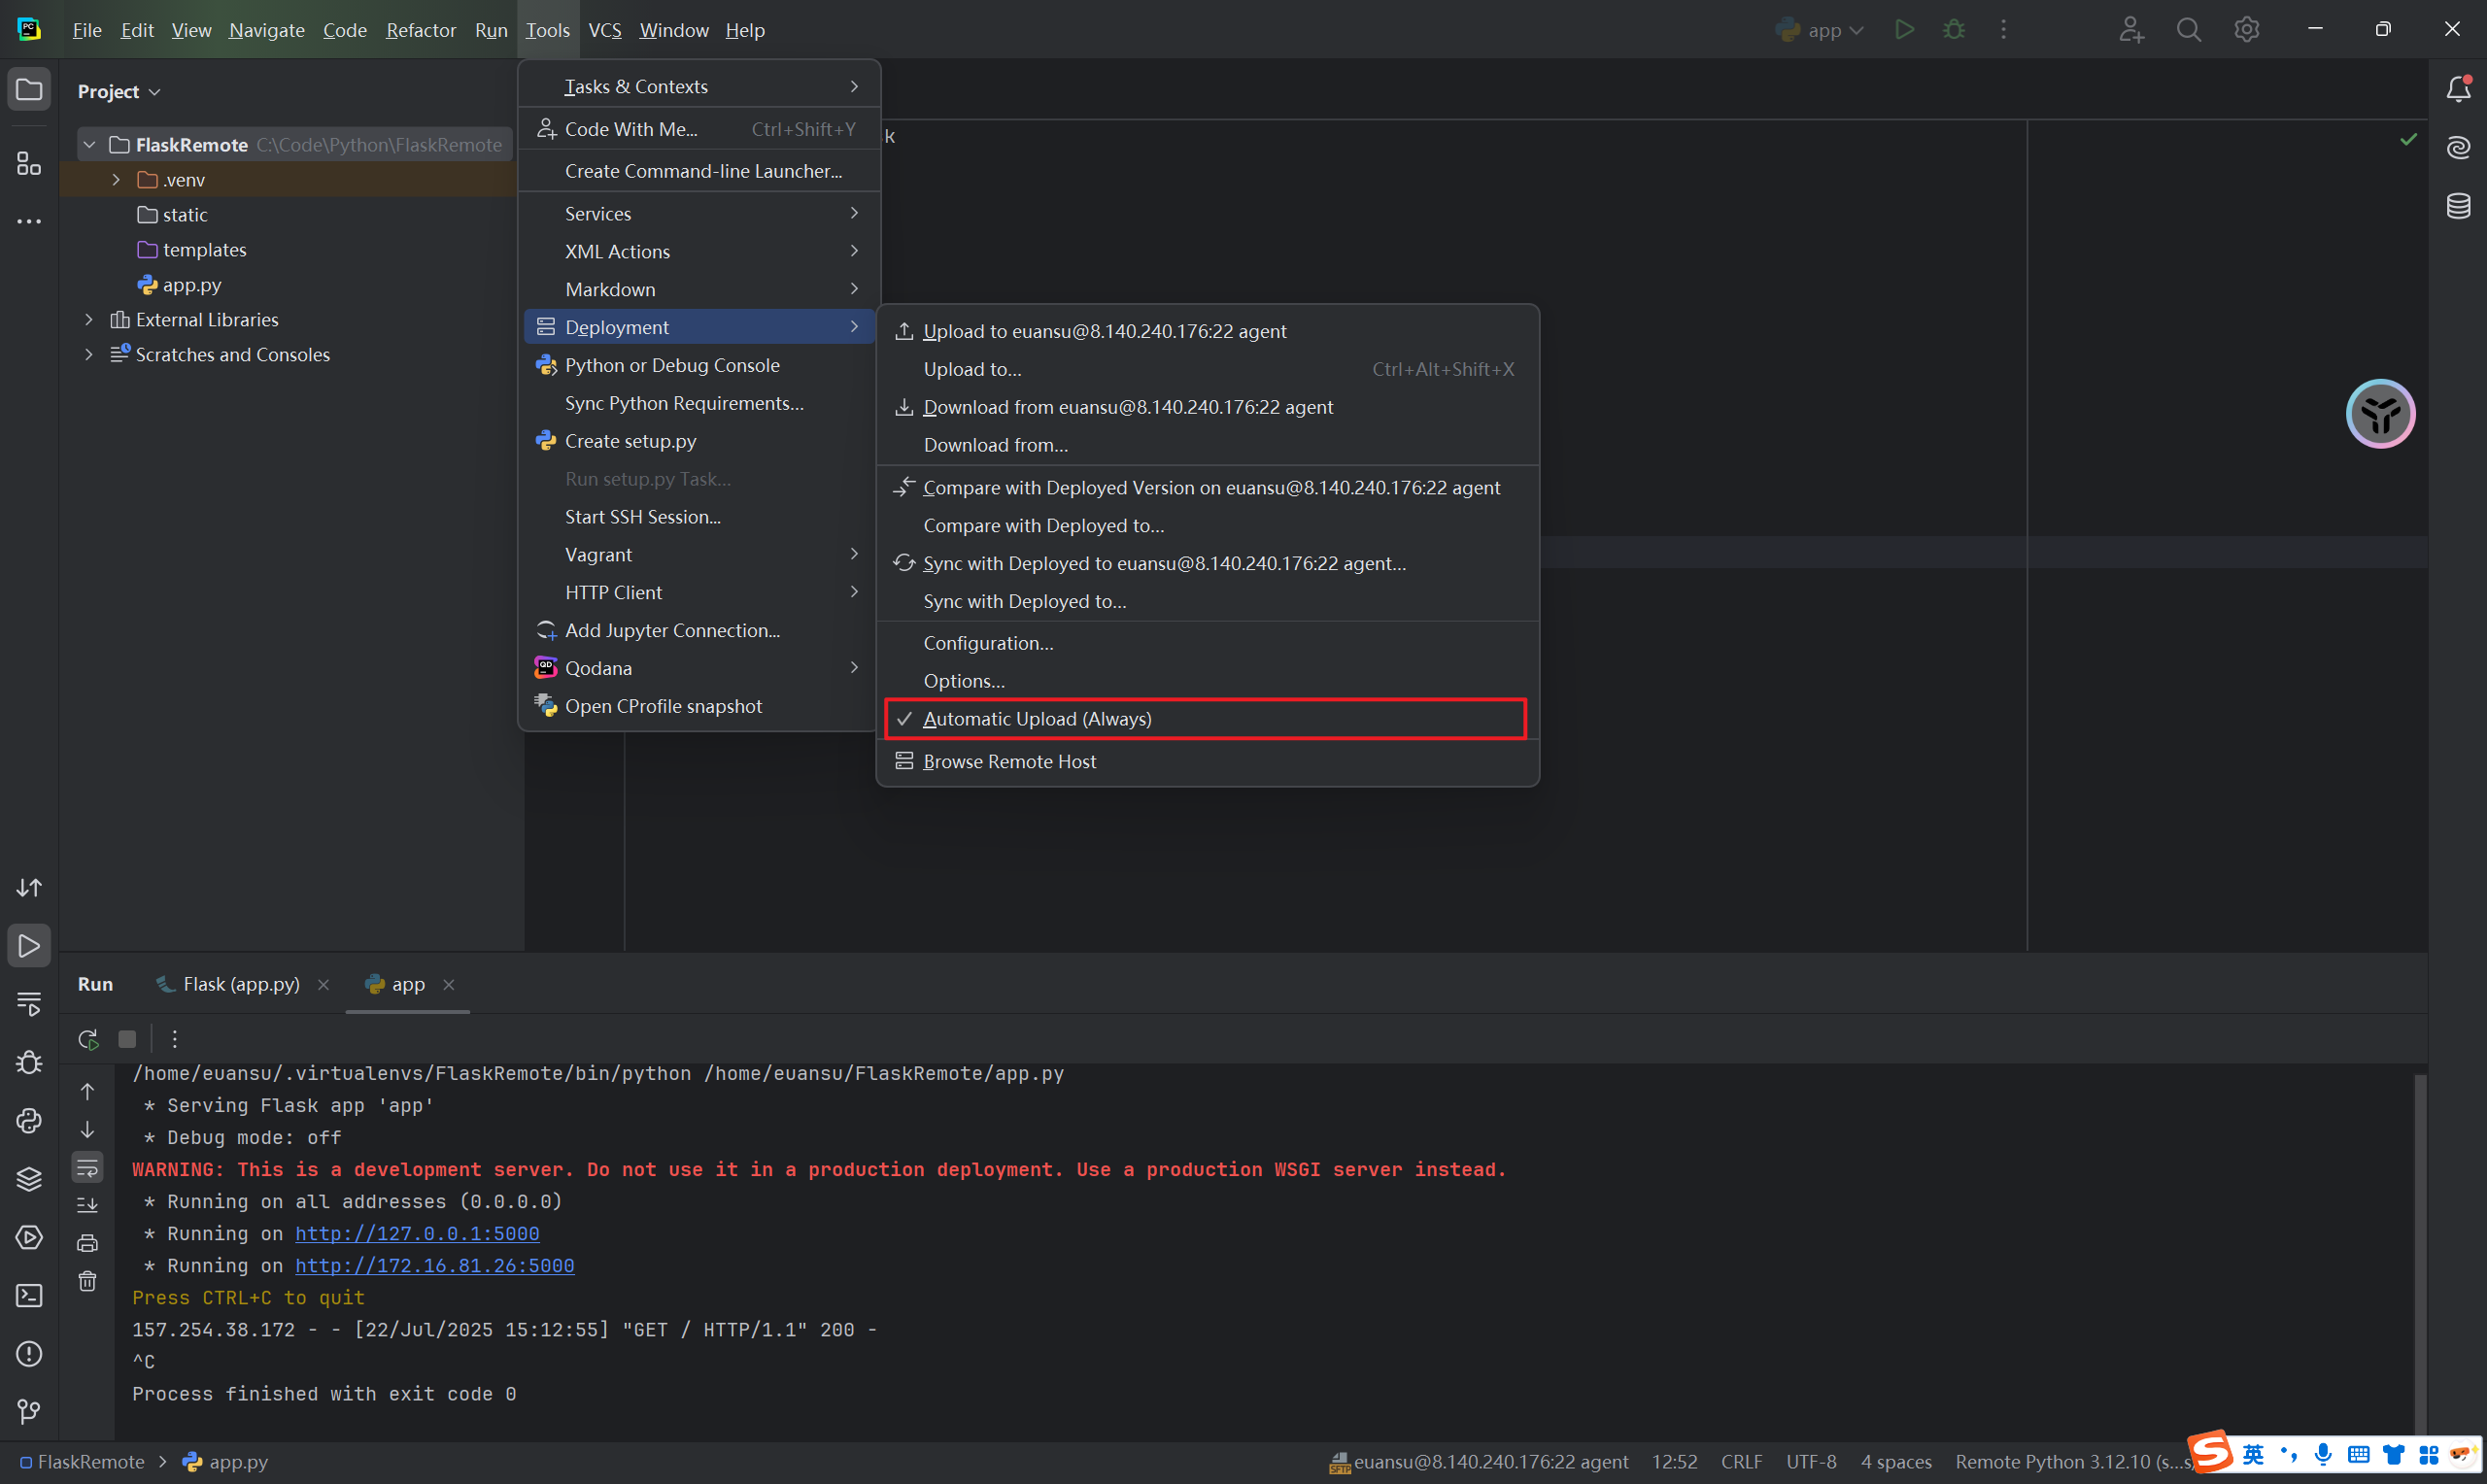Screen dimensions: 2487x1484
Task: Clear console output with trash icon
Action: coord(88,1281)
